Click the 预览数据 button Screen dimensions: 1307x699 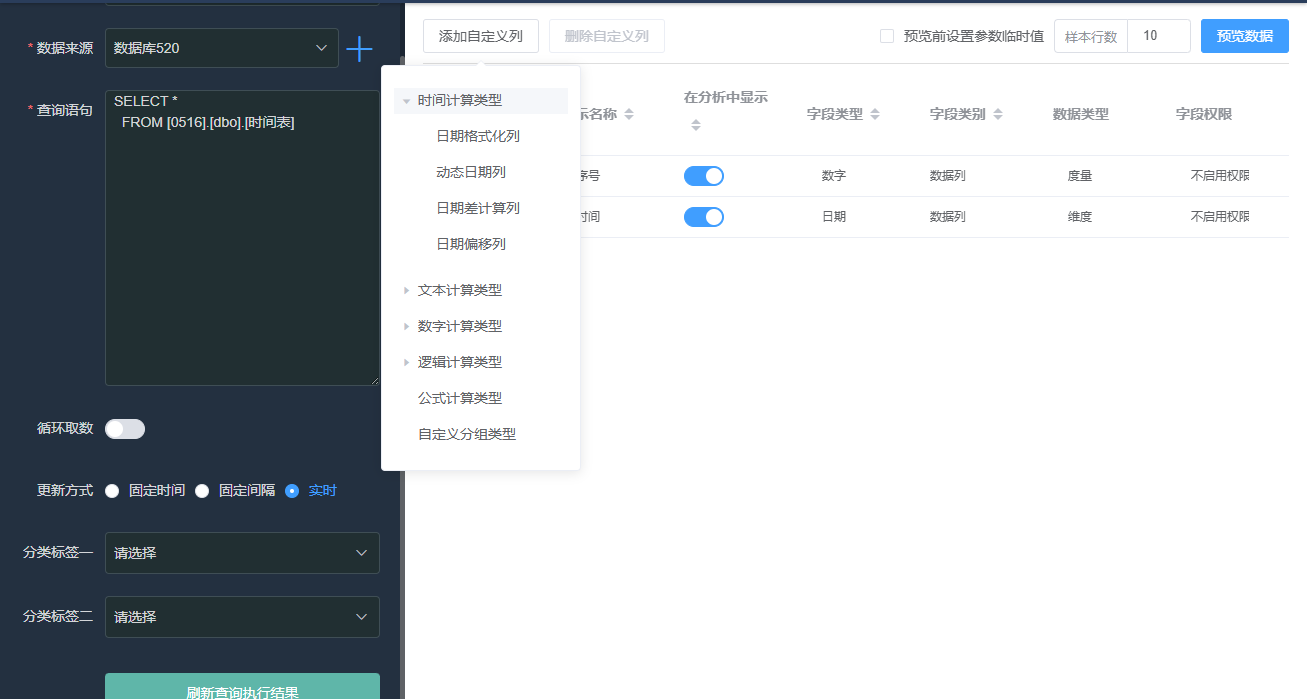1245,36
